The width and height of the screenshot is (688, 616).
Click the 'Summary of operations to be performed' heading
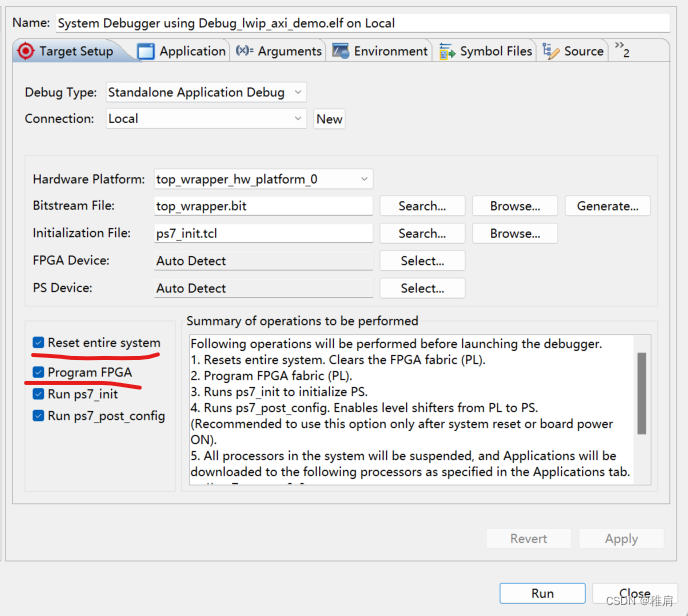tap(302, 321)
